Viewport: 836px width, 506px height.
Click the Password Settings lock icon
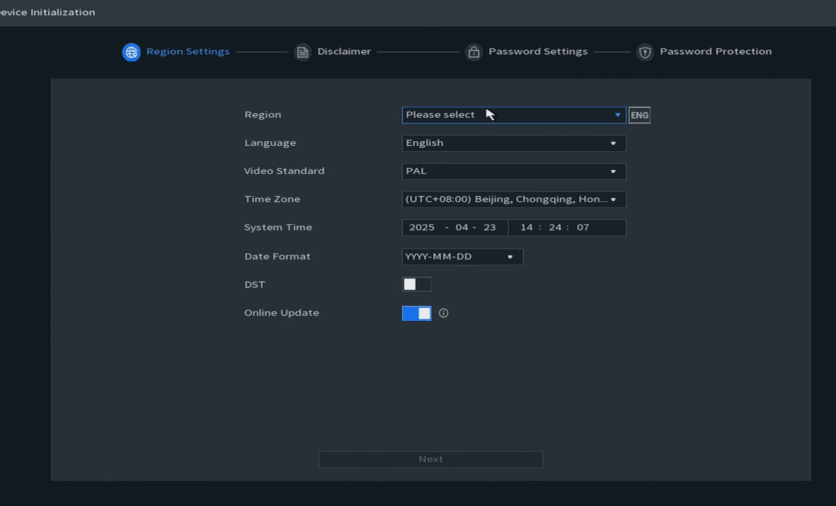coord(474,52)
